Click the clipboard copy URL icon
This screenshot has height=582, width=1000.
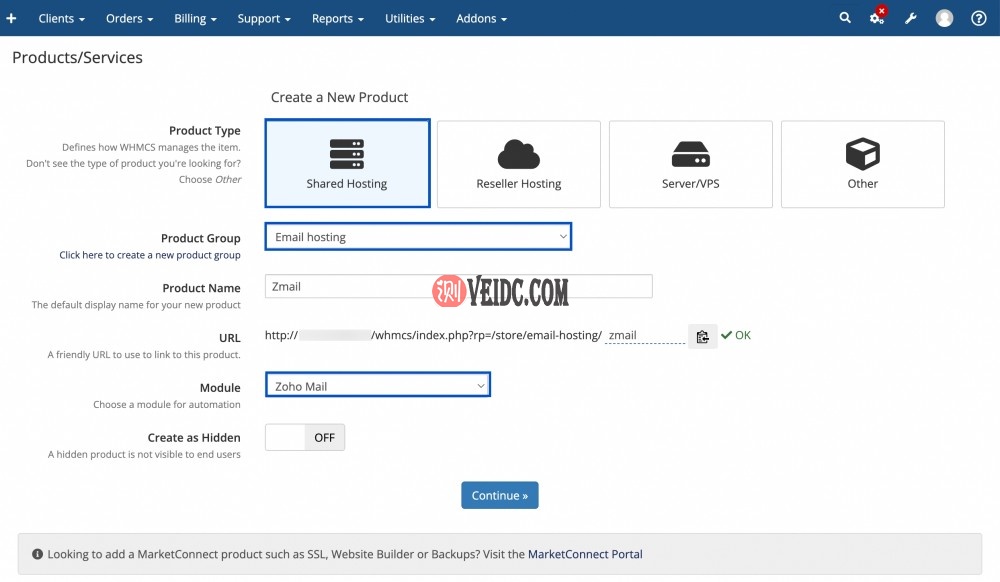pos(702,336)
